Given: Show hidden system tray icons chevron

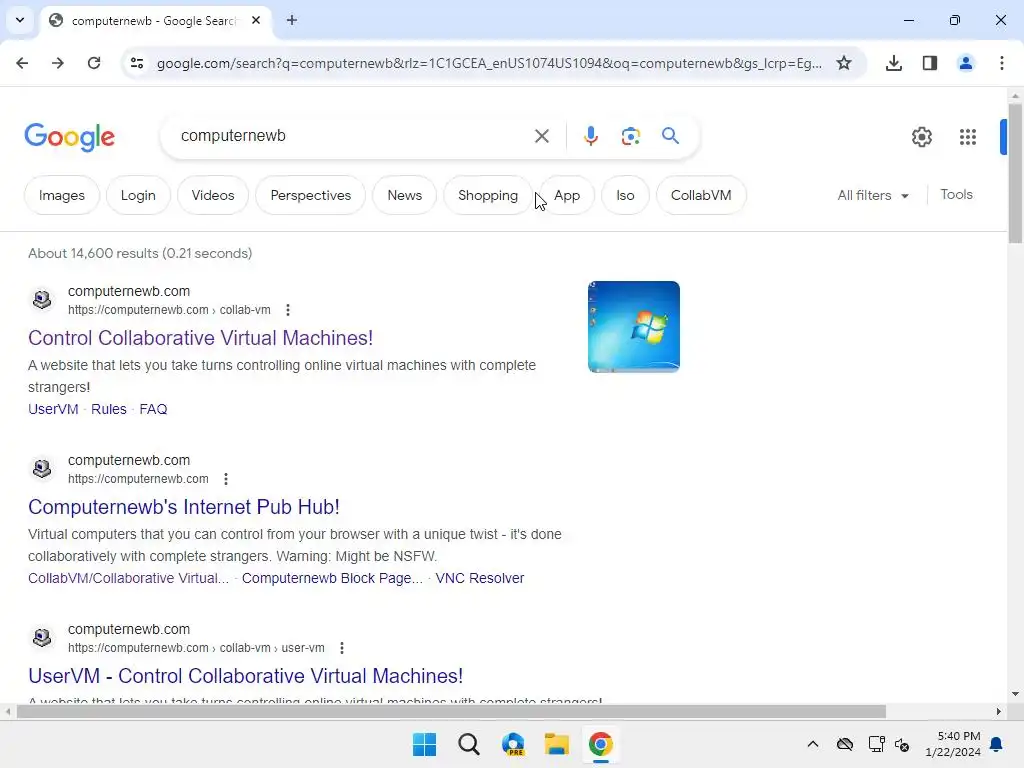Looking at the screenshot, I should pyautogui.click(x=812, y=744).
